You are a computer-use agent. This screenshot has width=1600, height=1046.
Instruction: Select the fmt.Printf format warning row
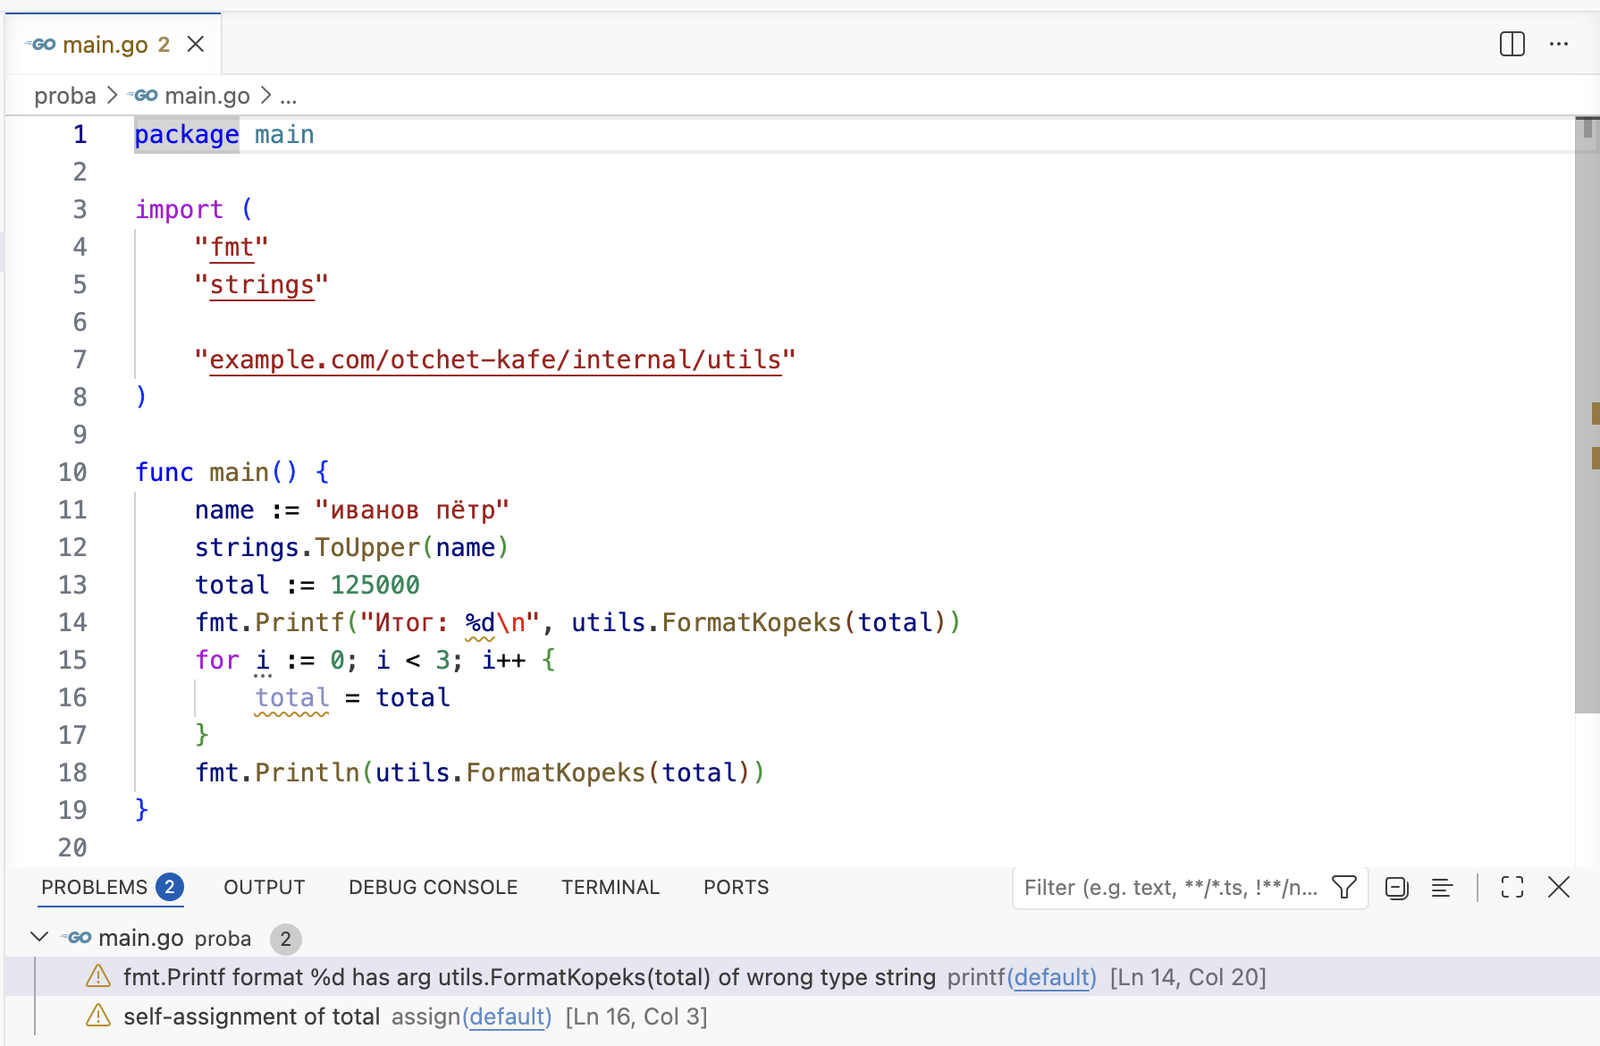(802, 977)
